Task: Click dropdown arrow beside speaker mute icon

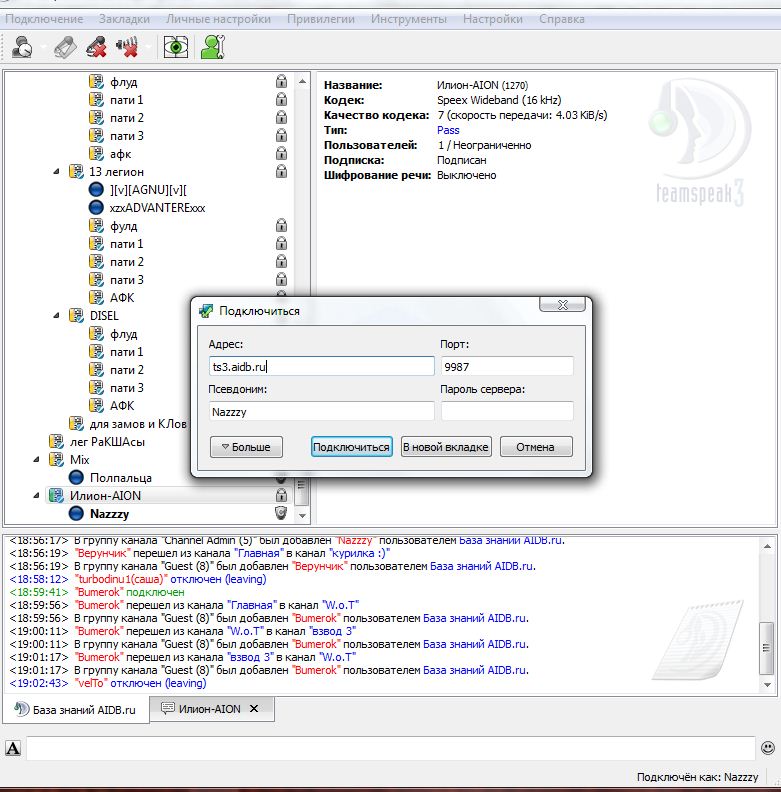Action: click(x=149, y=47)
